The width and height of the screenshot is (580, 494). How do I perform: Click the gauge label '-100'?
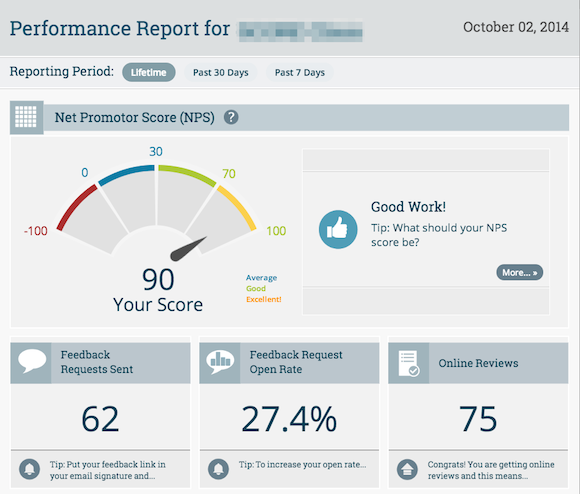pos(36,231)
